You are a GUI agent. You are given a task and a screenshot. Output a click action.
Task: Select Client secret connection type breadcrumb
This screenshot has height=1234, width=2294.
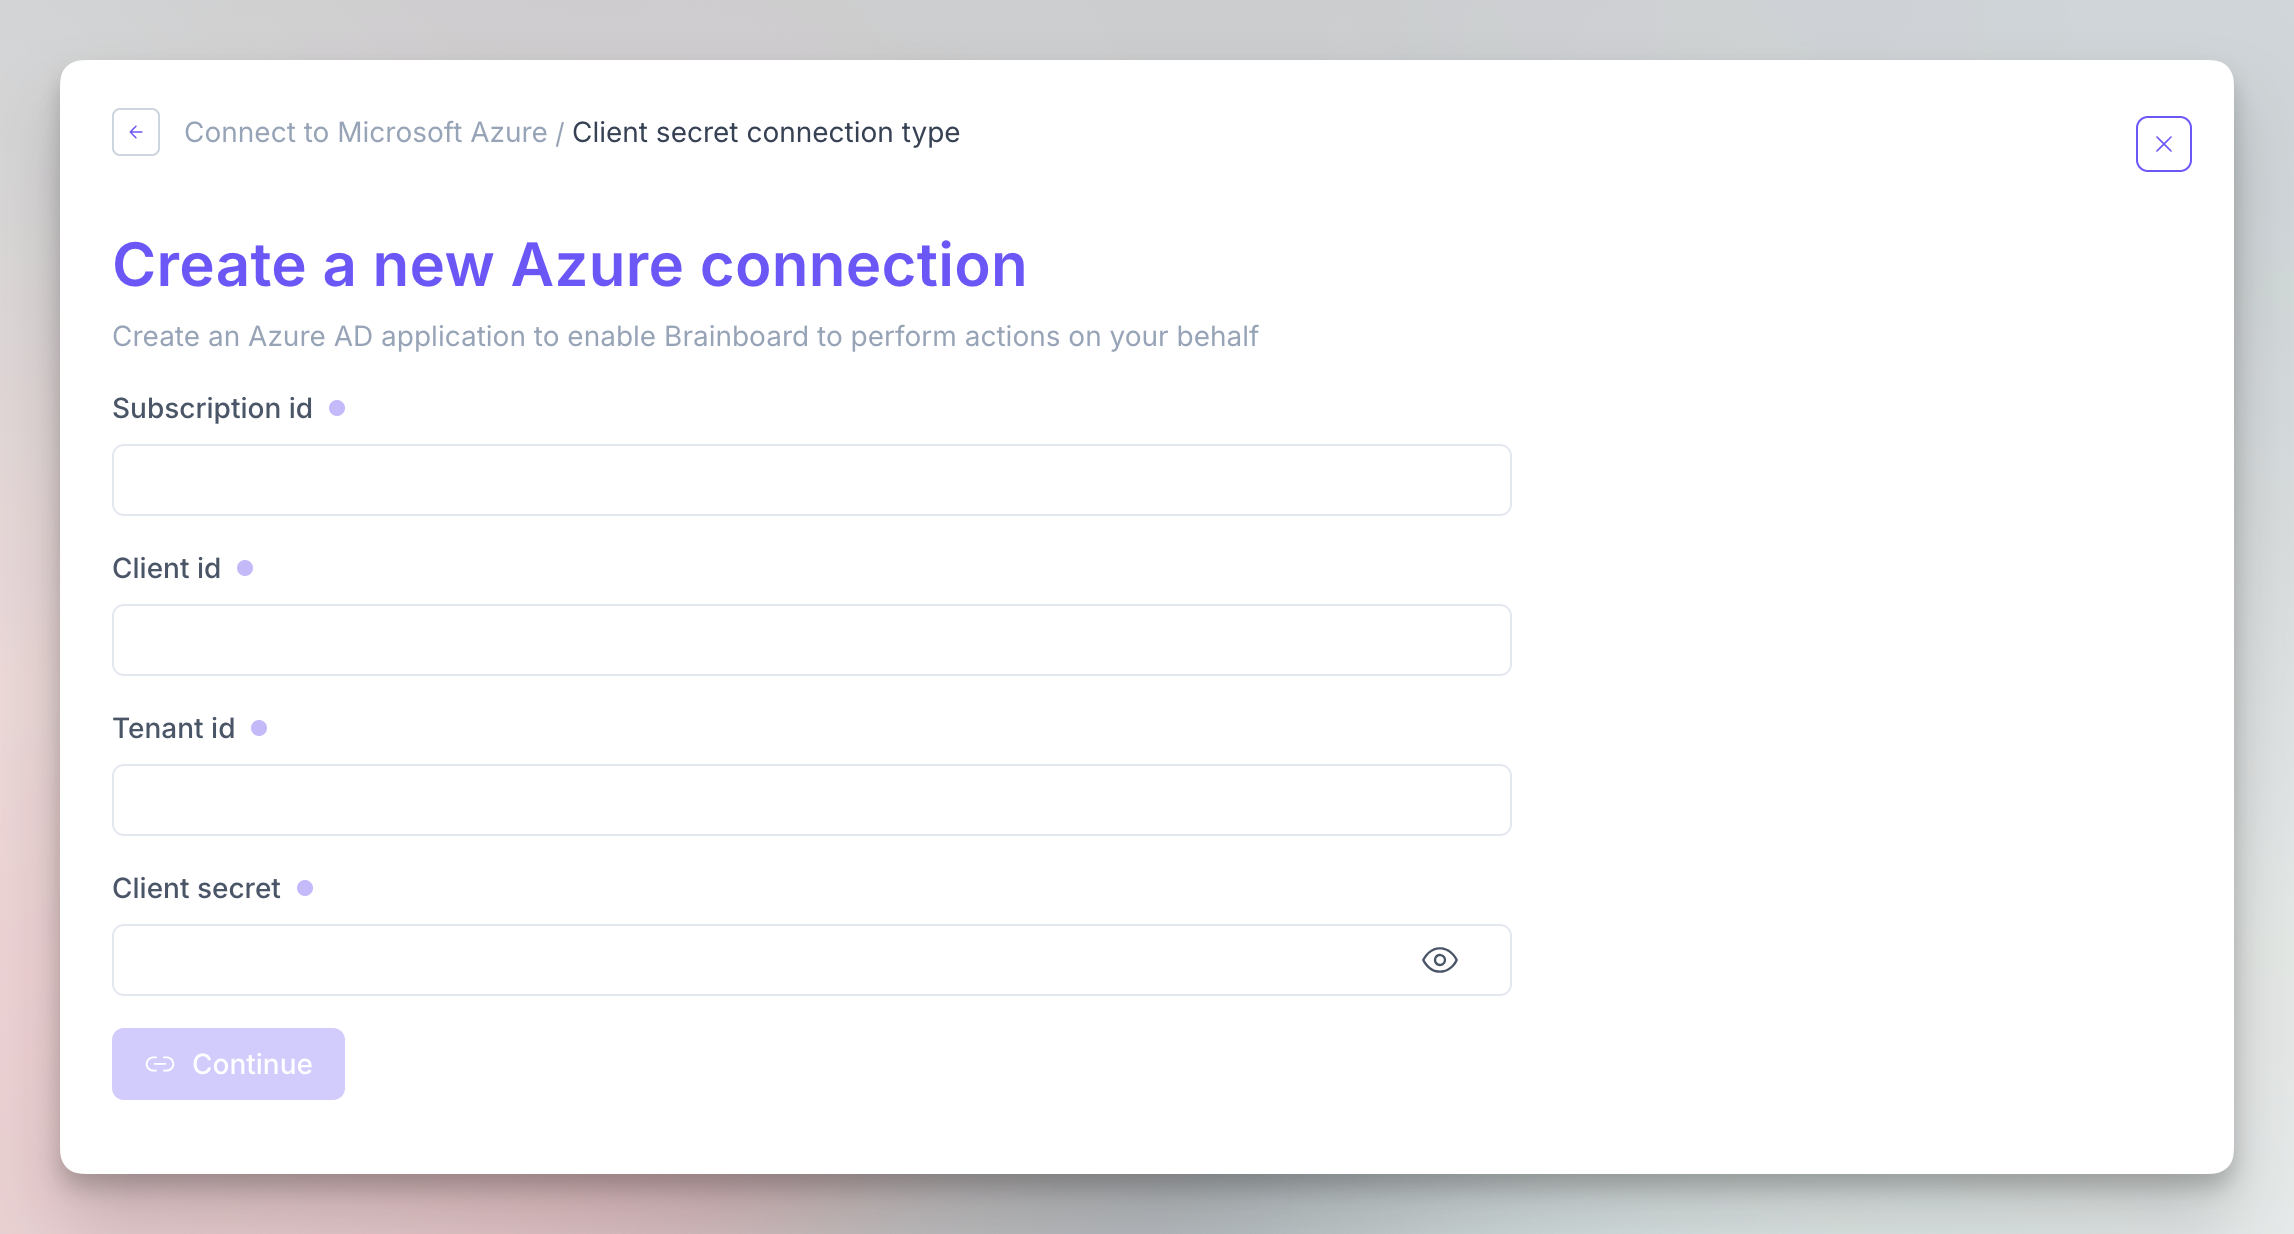click(766, 132)
